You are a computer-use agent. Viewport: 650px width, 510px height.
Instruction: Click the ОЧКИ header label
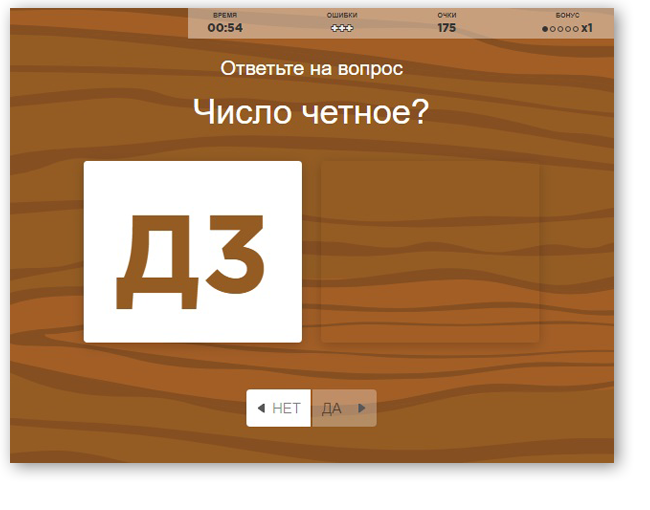click(x=446, y=16)
